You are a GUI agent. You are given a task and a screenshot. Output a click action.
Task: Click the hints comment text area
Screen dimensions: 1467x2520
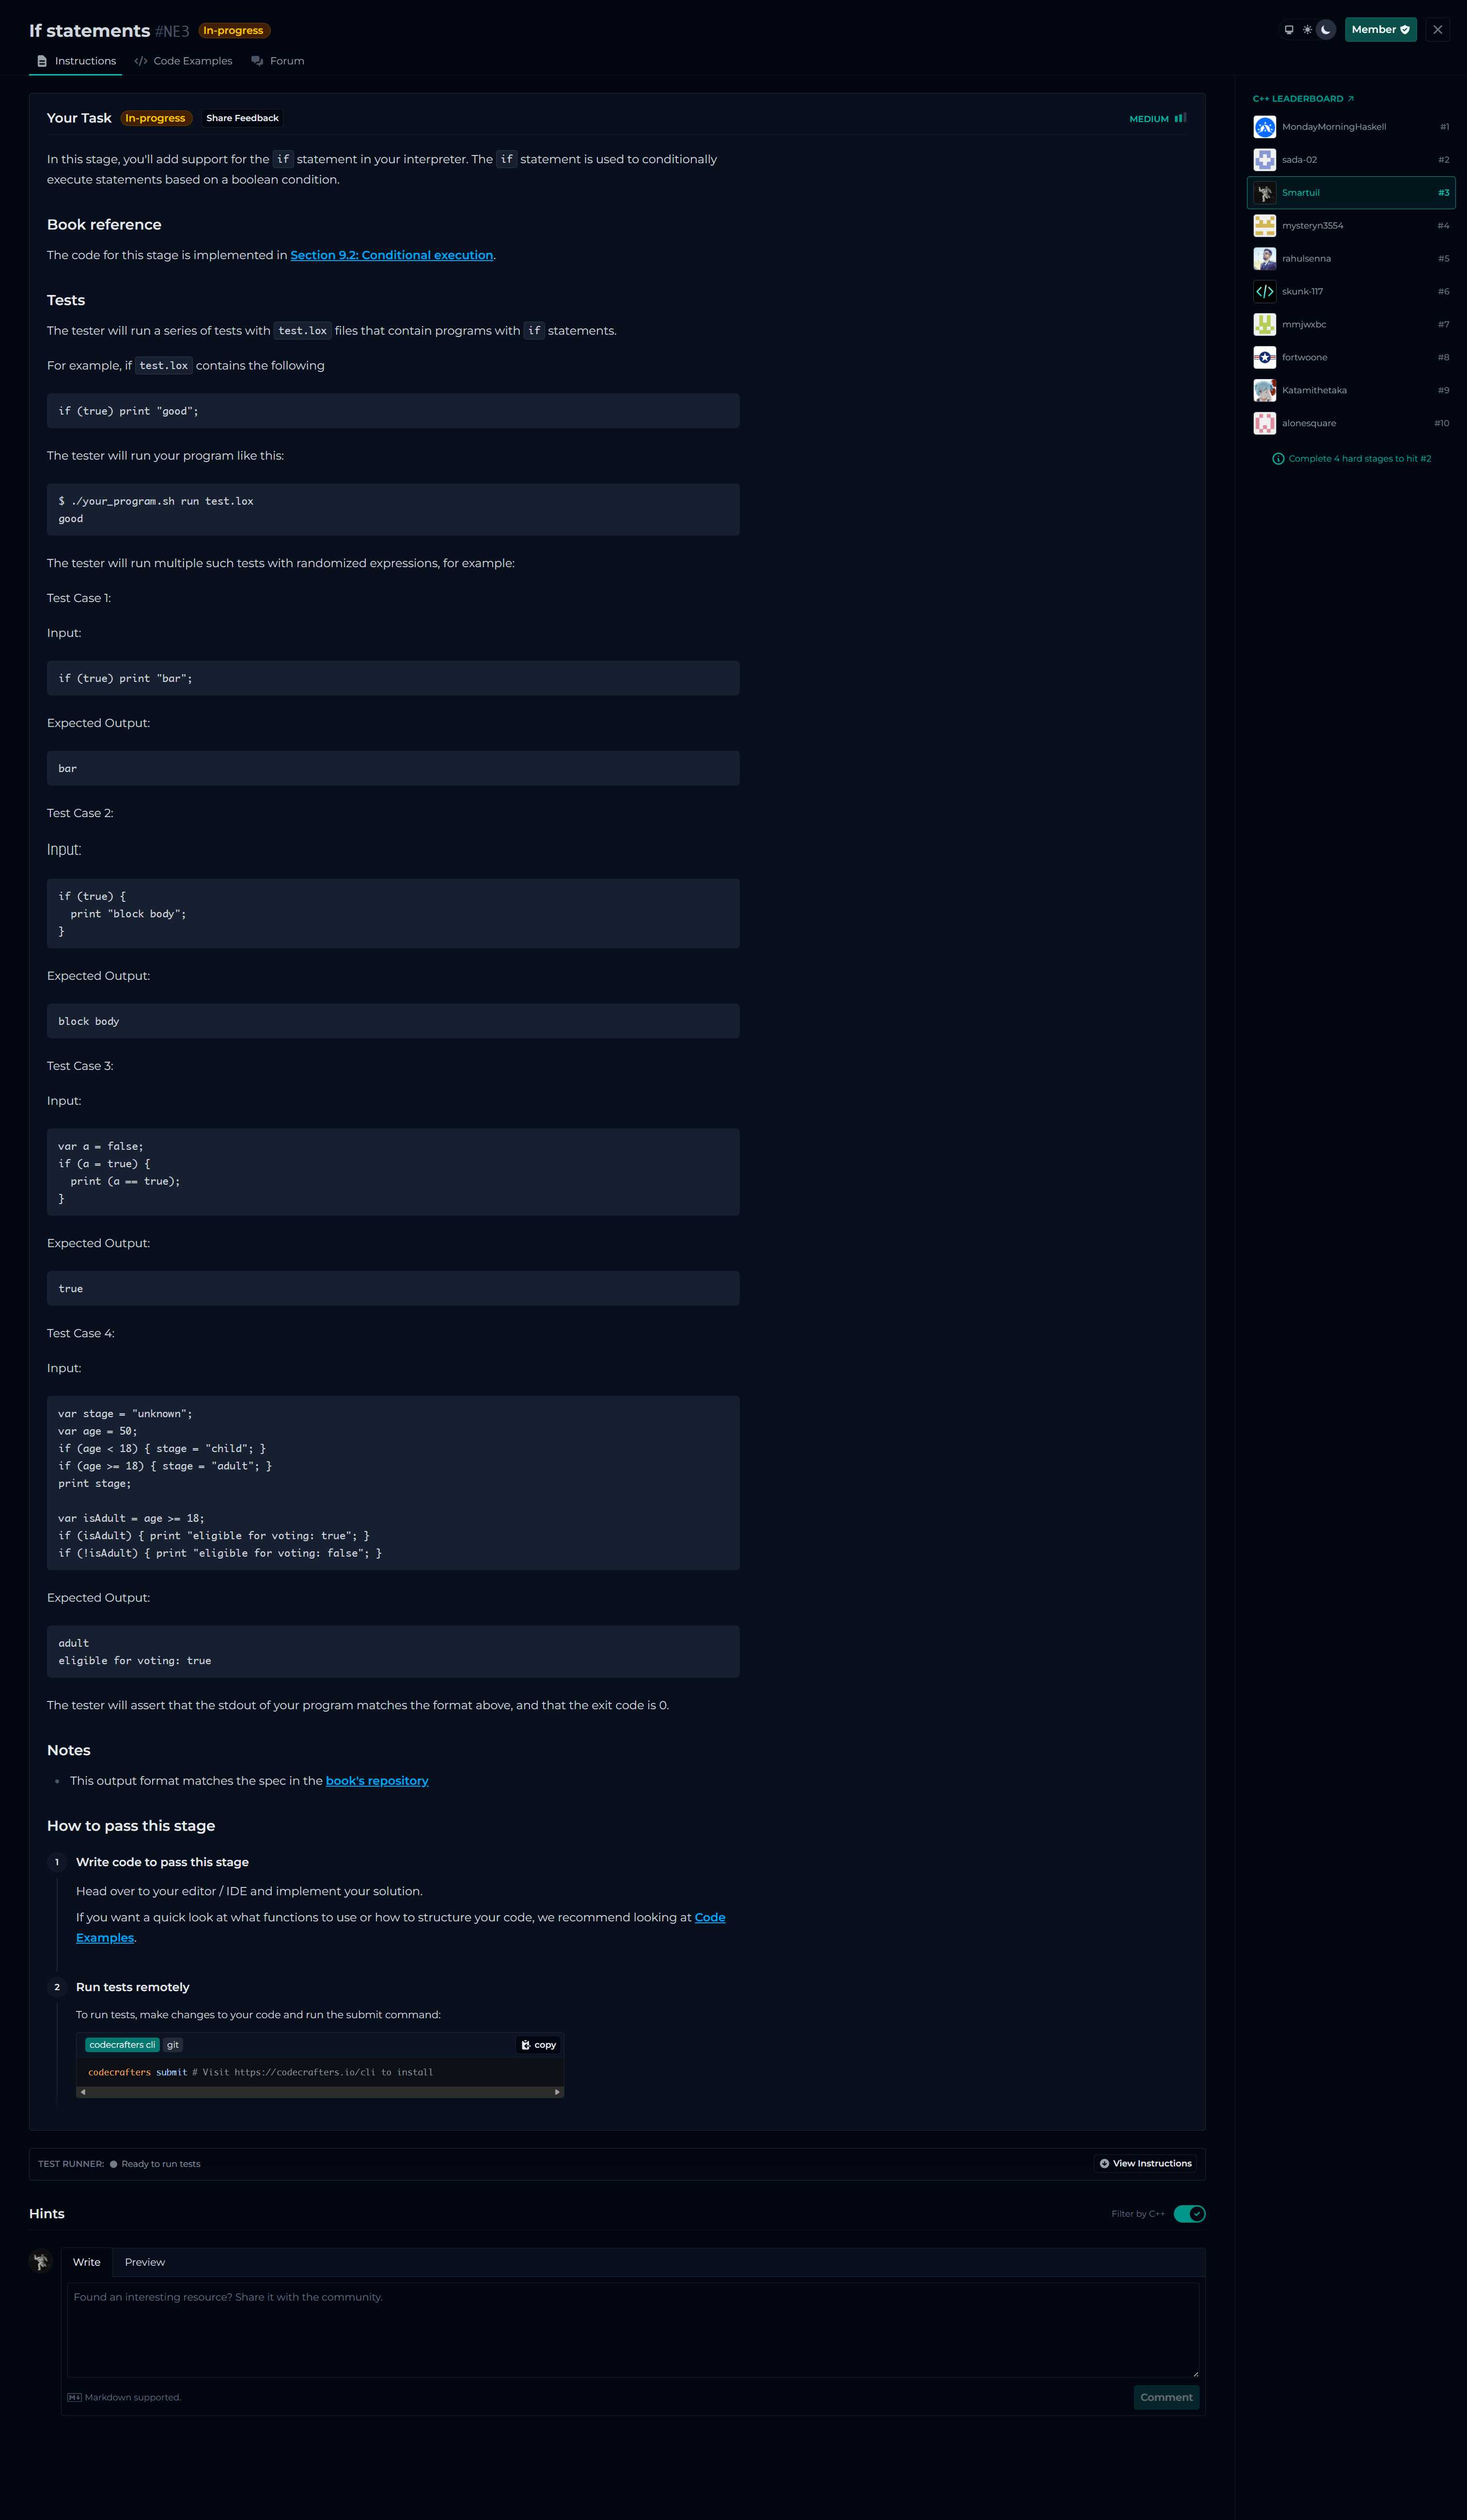pyautogui.click(x=633, y=2330)
